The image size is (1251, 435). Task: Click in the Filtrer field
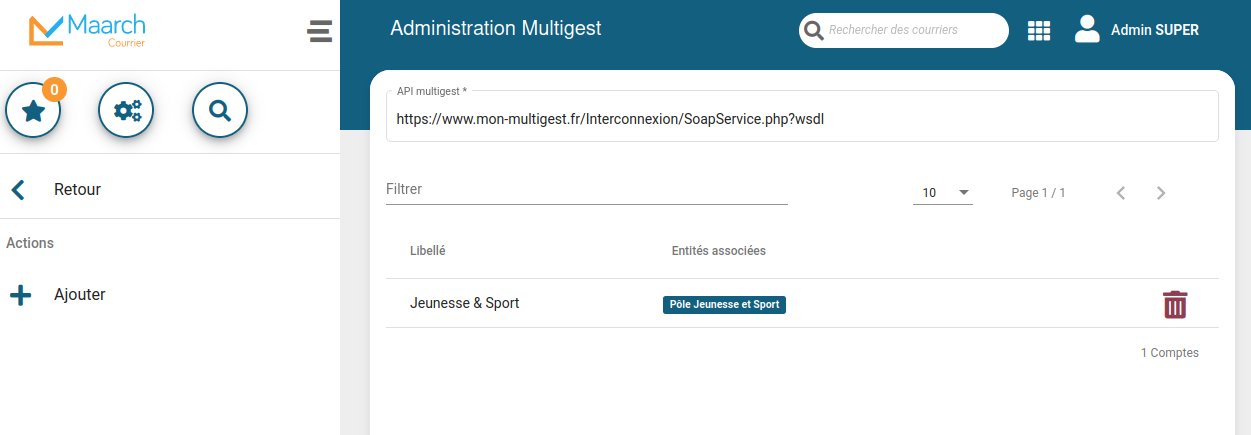click(587, 189)
